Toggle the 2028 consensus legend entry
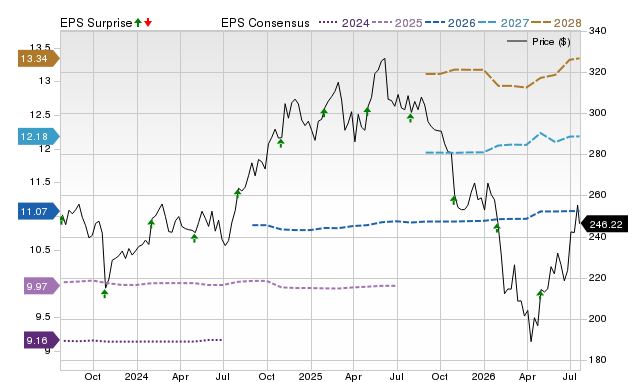 [x=556, y=23]
